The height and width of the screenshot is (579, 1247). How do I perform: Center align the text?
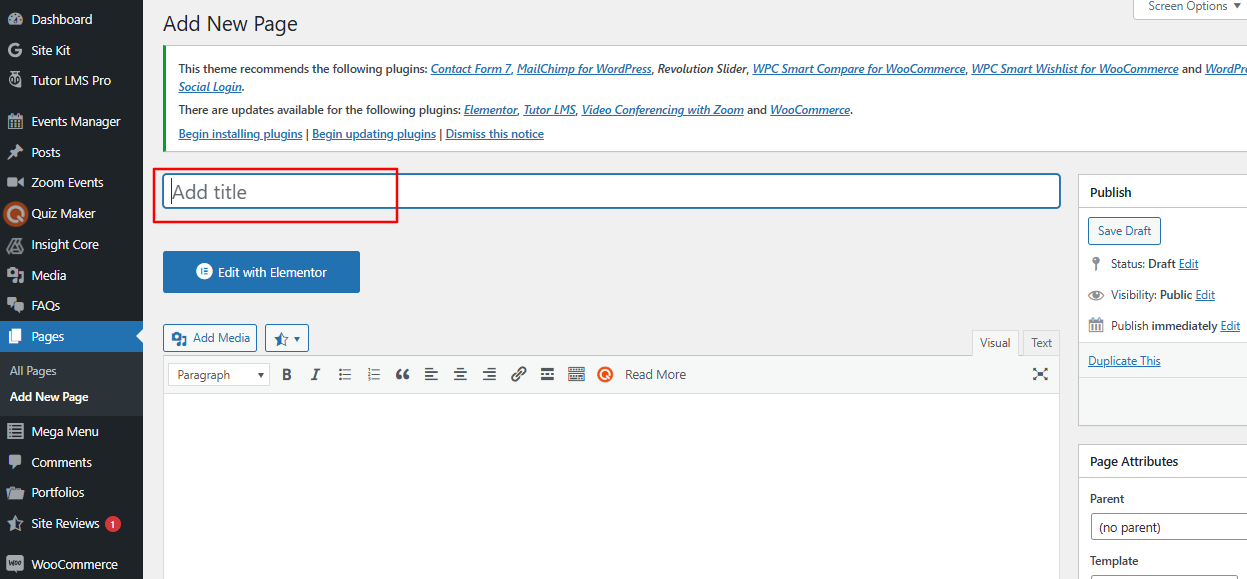(460, 375)
